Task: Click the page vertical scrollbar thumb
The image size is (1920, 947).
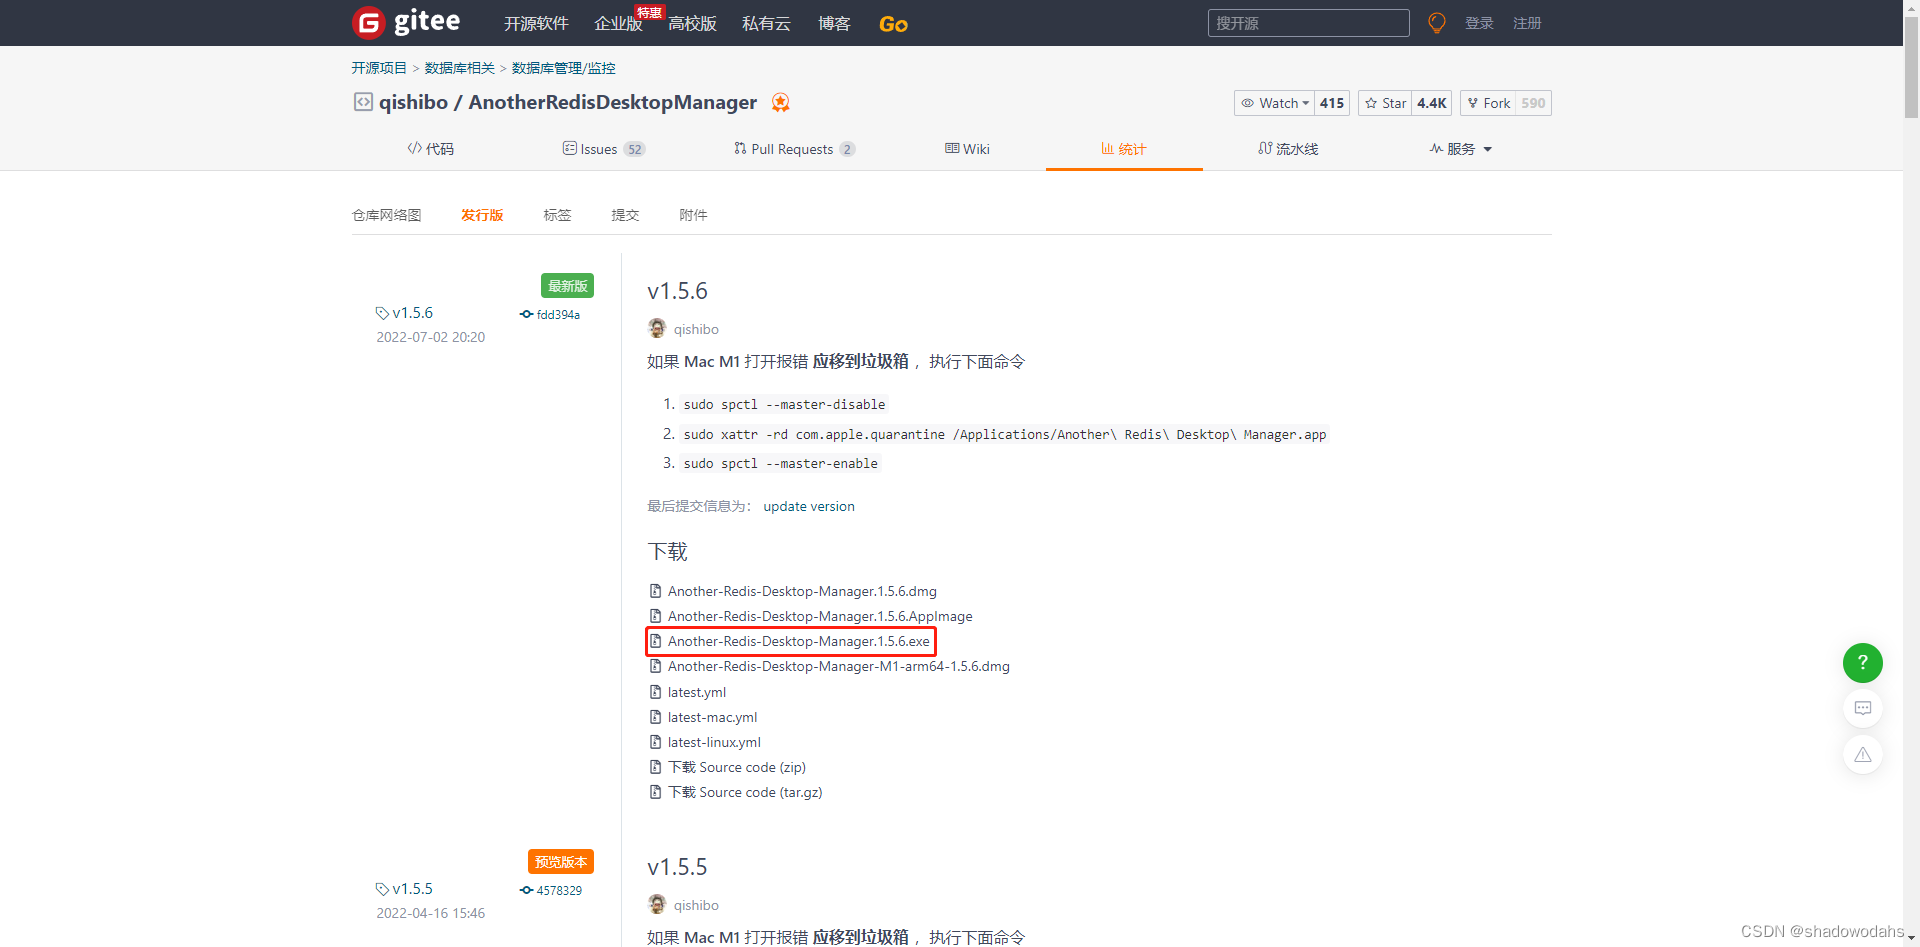Action: [x=1911, y=68]
